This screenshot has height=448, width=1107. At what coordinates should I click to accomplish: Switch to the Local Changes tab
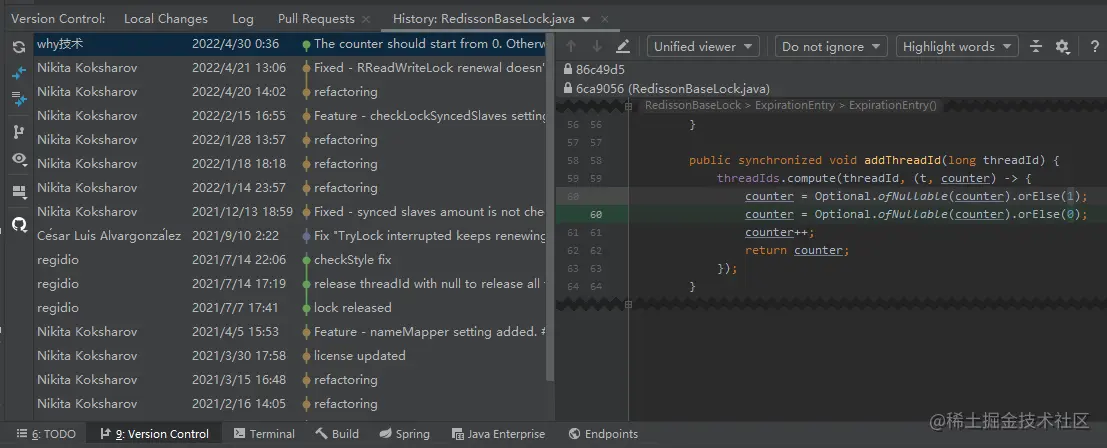tap(166, 19)
